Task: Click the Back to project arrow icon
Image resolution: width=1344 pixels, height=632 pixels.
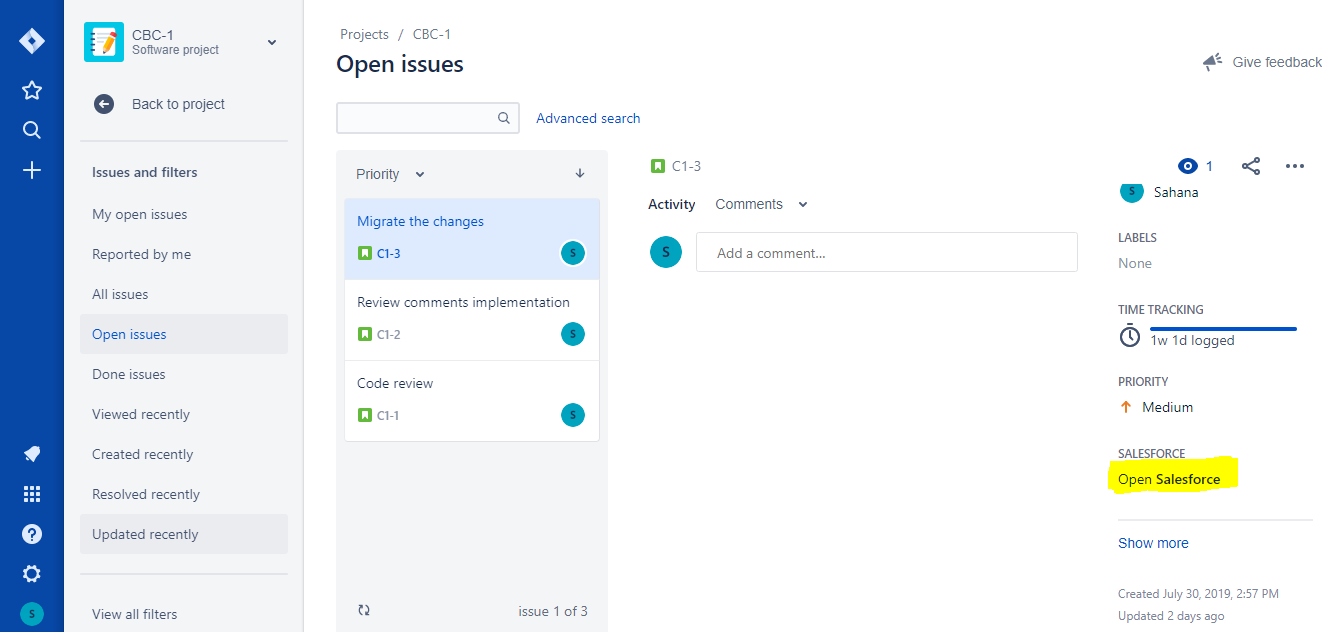Action: tap(104, 104)
